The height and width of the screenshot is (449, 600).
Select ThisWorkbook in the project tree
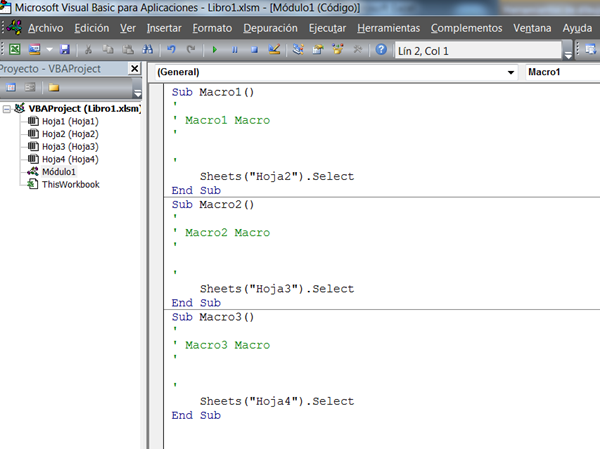[x=70, y=184]
